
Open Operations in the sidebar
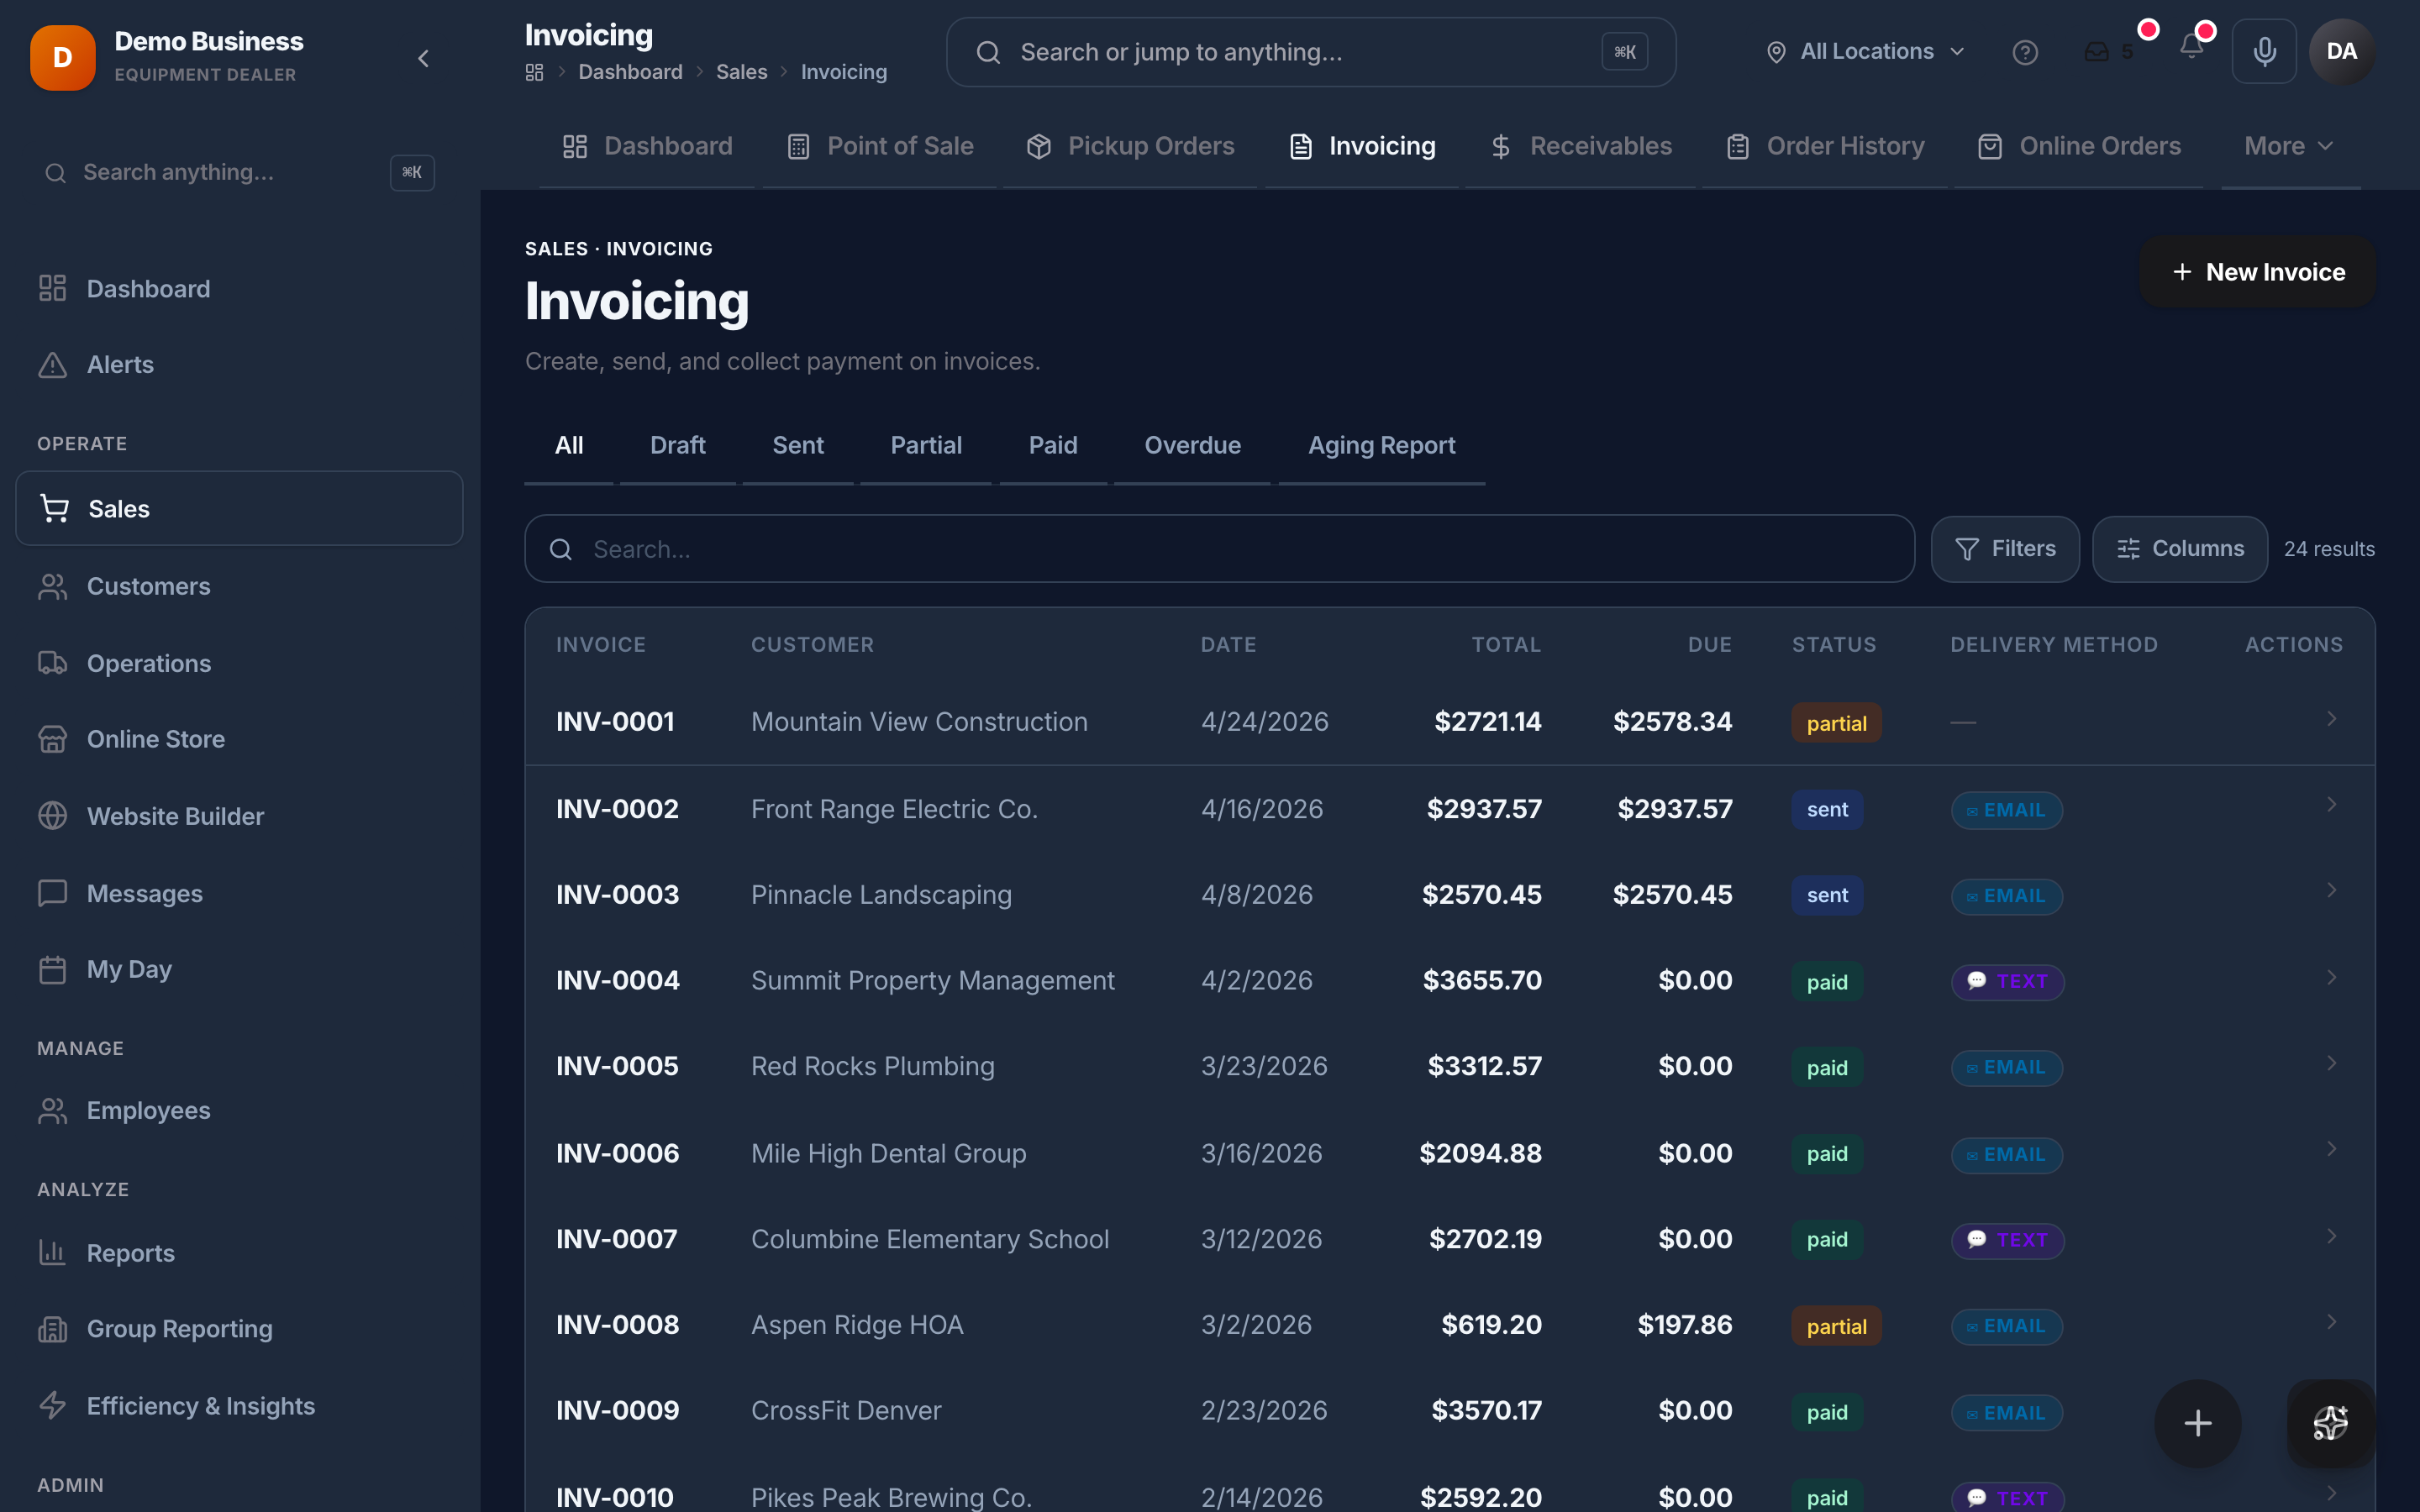click(x=239, y=663)
